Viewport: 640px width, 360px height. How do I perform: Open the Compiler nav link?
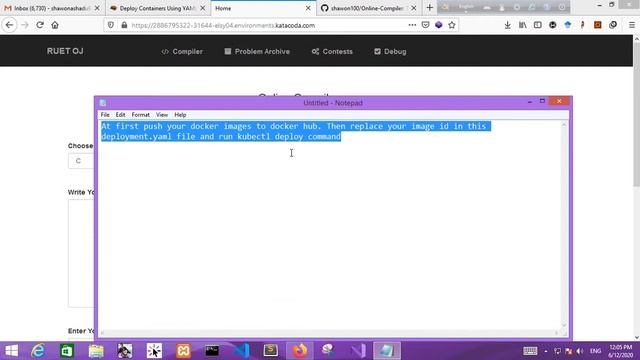(182, 51)
